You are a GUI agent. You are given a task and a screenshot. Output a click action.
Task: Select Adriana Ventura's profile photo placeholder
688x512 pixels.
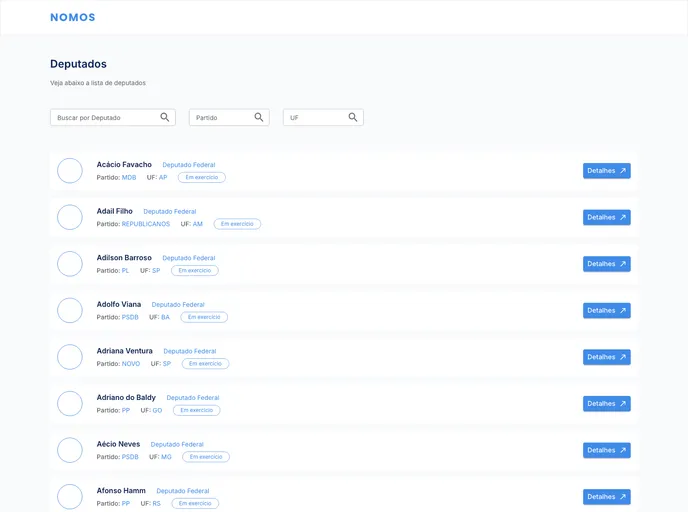coord(70,357)
